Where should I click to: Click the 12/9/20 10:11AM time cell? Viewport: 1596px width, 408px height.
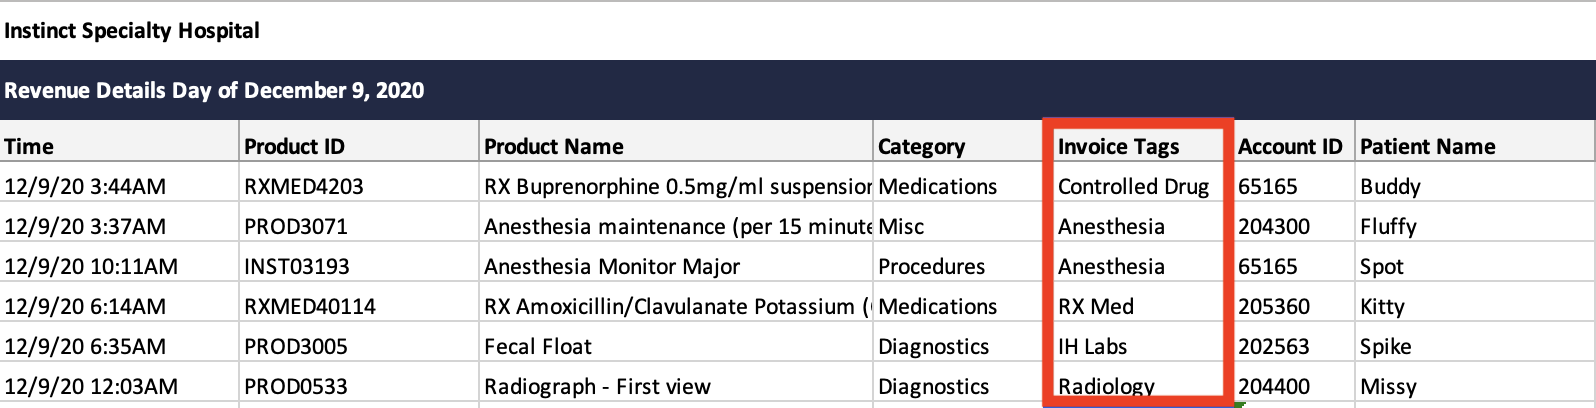click(120, 266)
